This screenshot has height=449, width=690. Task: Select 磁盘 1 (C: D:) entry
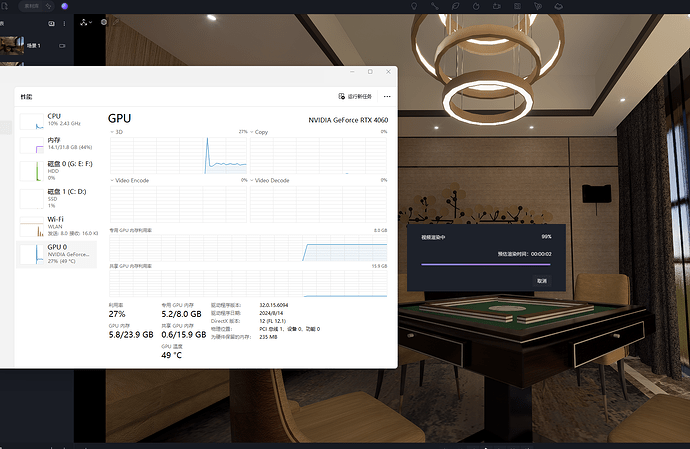click(57, 195)
